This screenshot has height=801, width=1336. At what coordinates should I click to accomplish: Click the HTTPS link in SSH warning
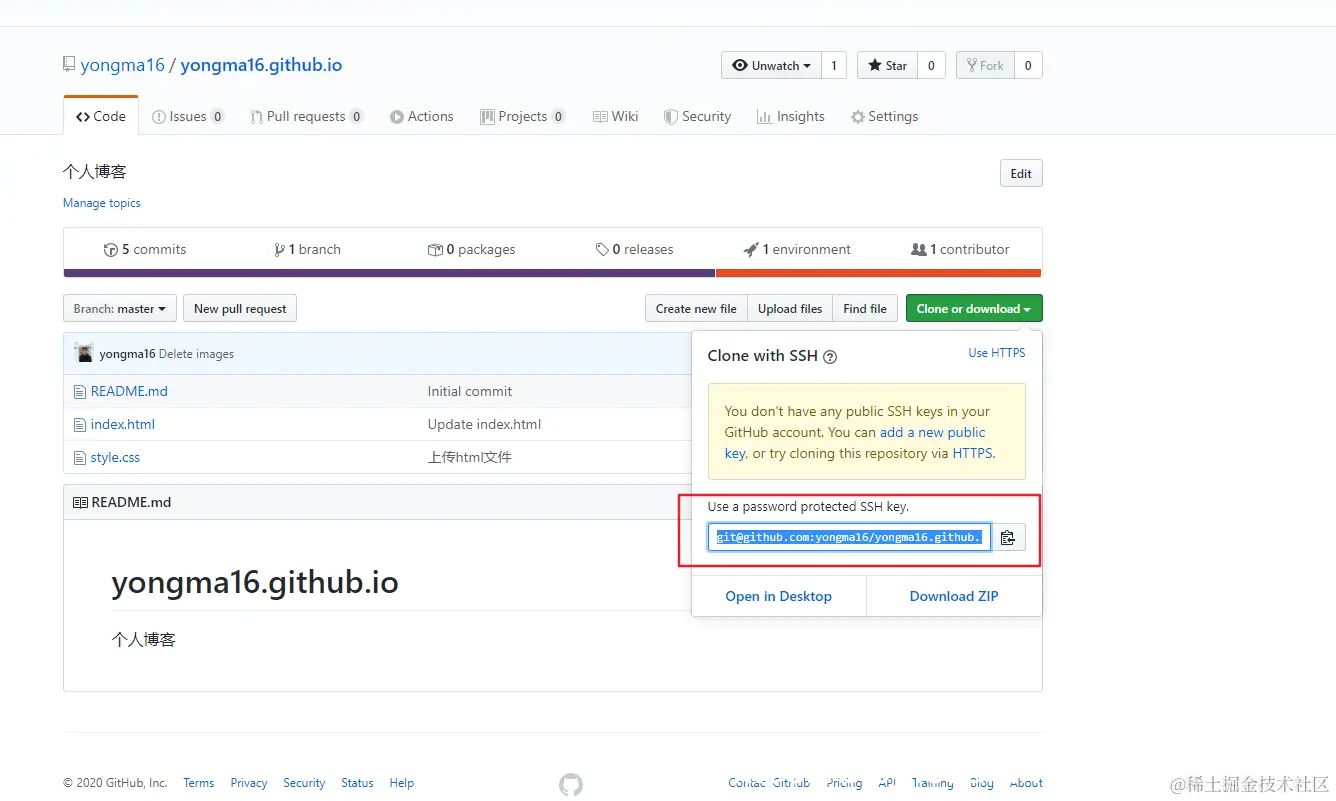pyautogui.click(x=972, y=453)
